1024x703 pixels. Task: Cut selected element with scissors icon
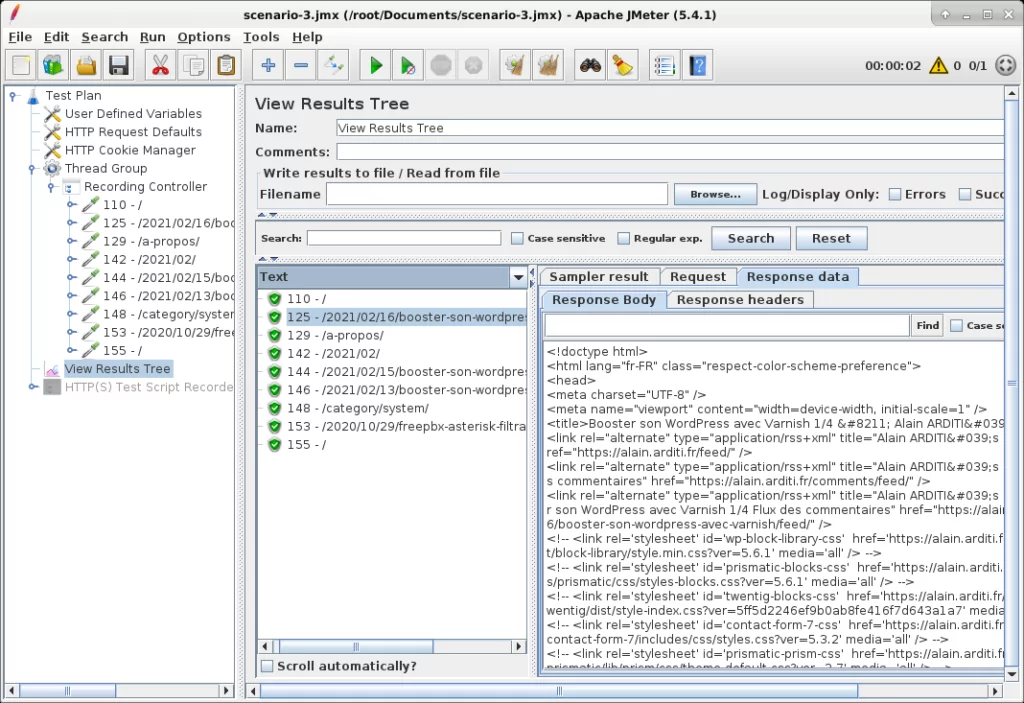pyautogui.click(x=160, y=65)
